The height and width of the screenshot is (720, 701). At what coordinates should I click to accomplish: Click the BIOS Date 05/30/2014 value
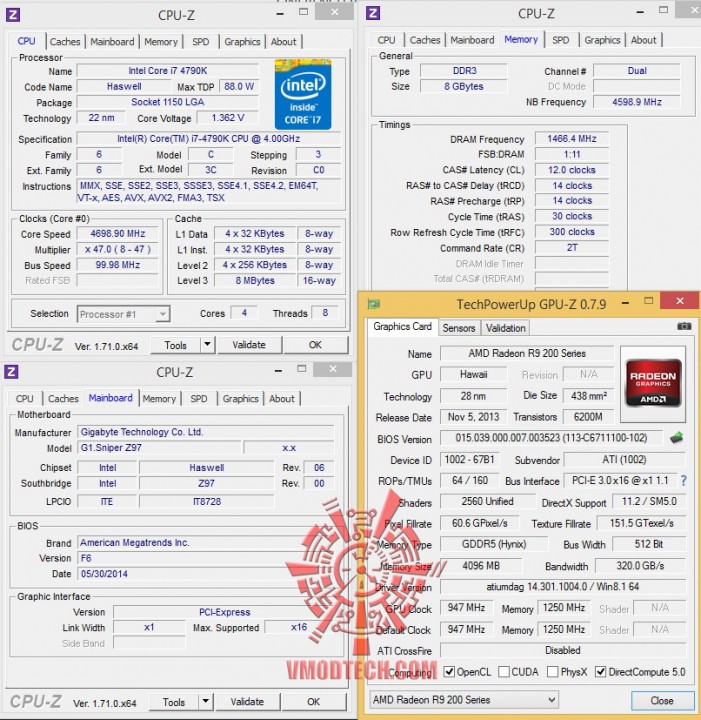pos(104,574)
